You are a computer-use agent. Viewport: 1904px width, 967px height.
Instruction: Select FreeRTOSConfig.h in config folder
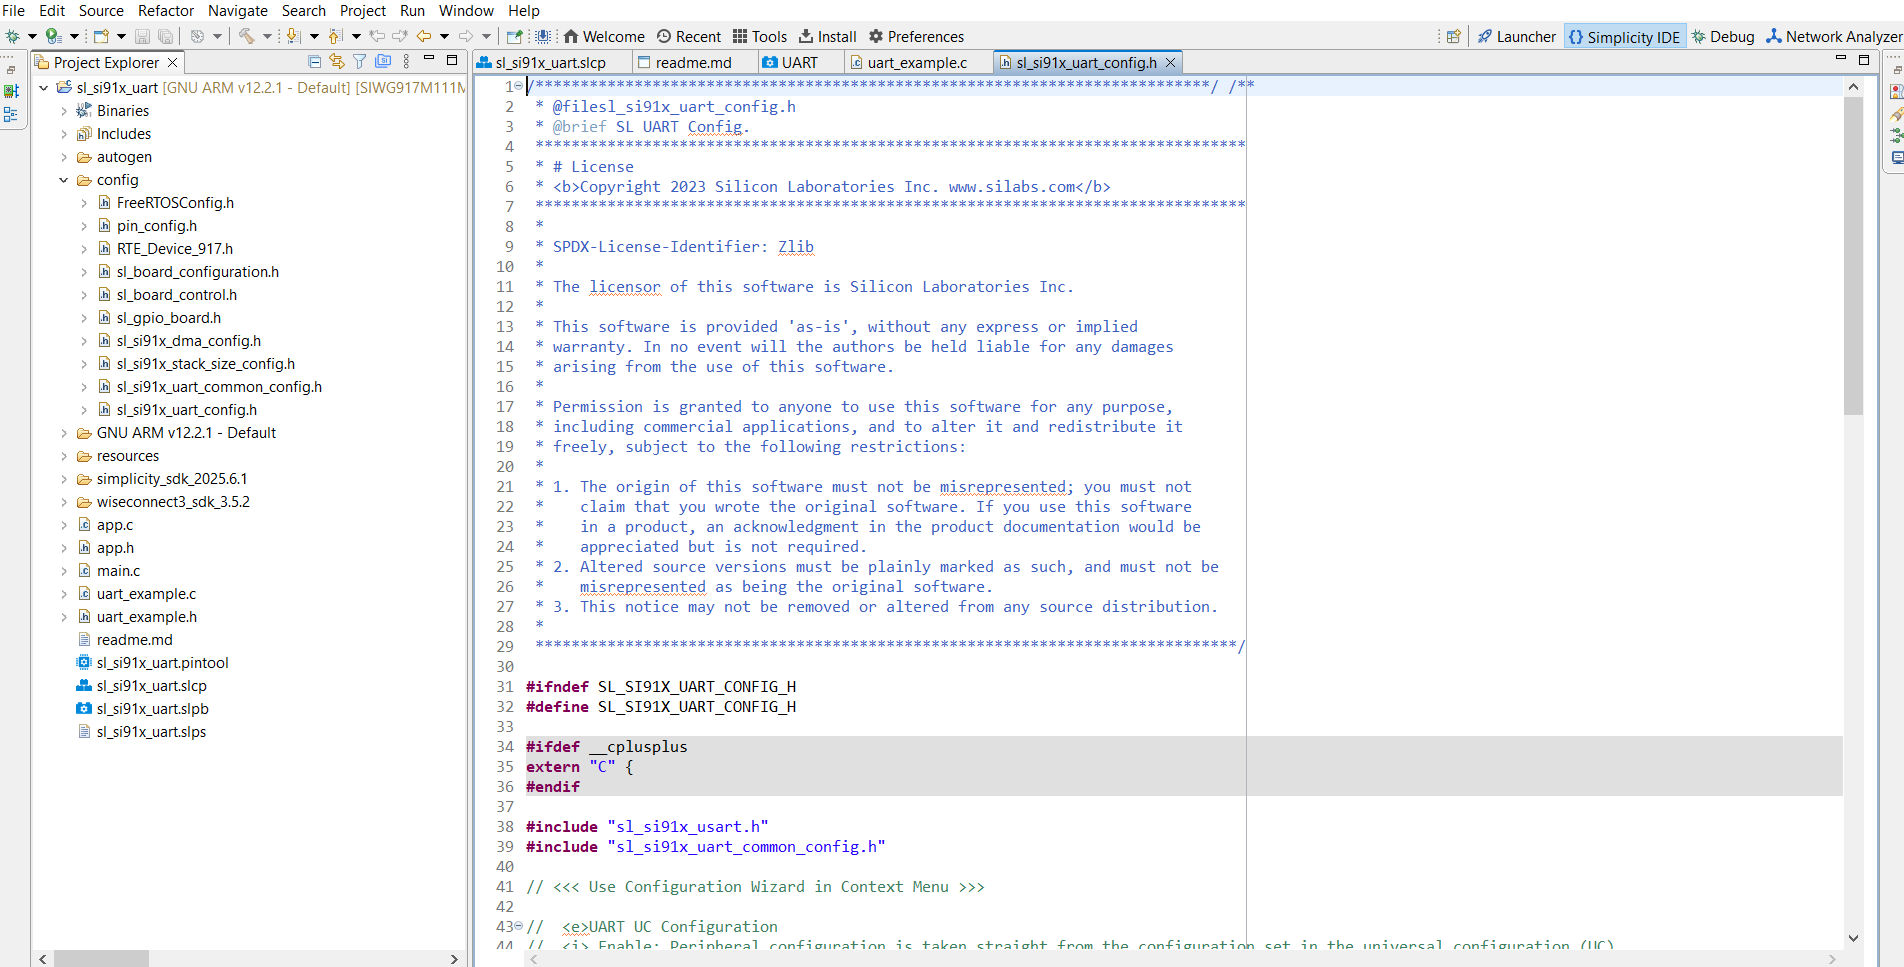pos(175,203)
